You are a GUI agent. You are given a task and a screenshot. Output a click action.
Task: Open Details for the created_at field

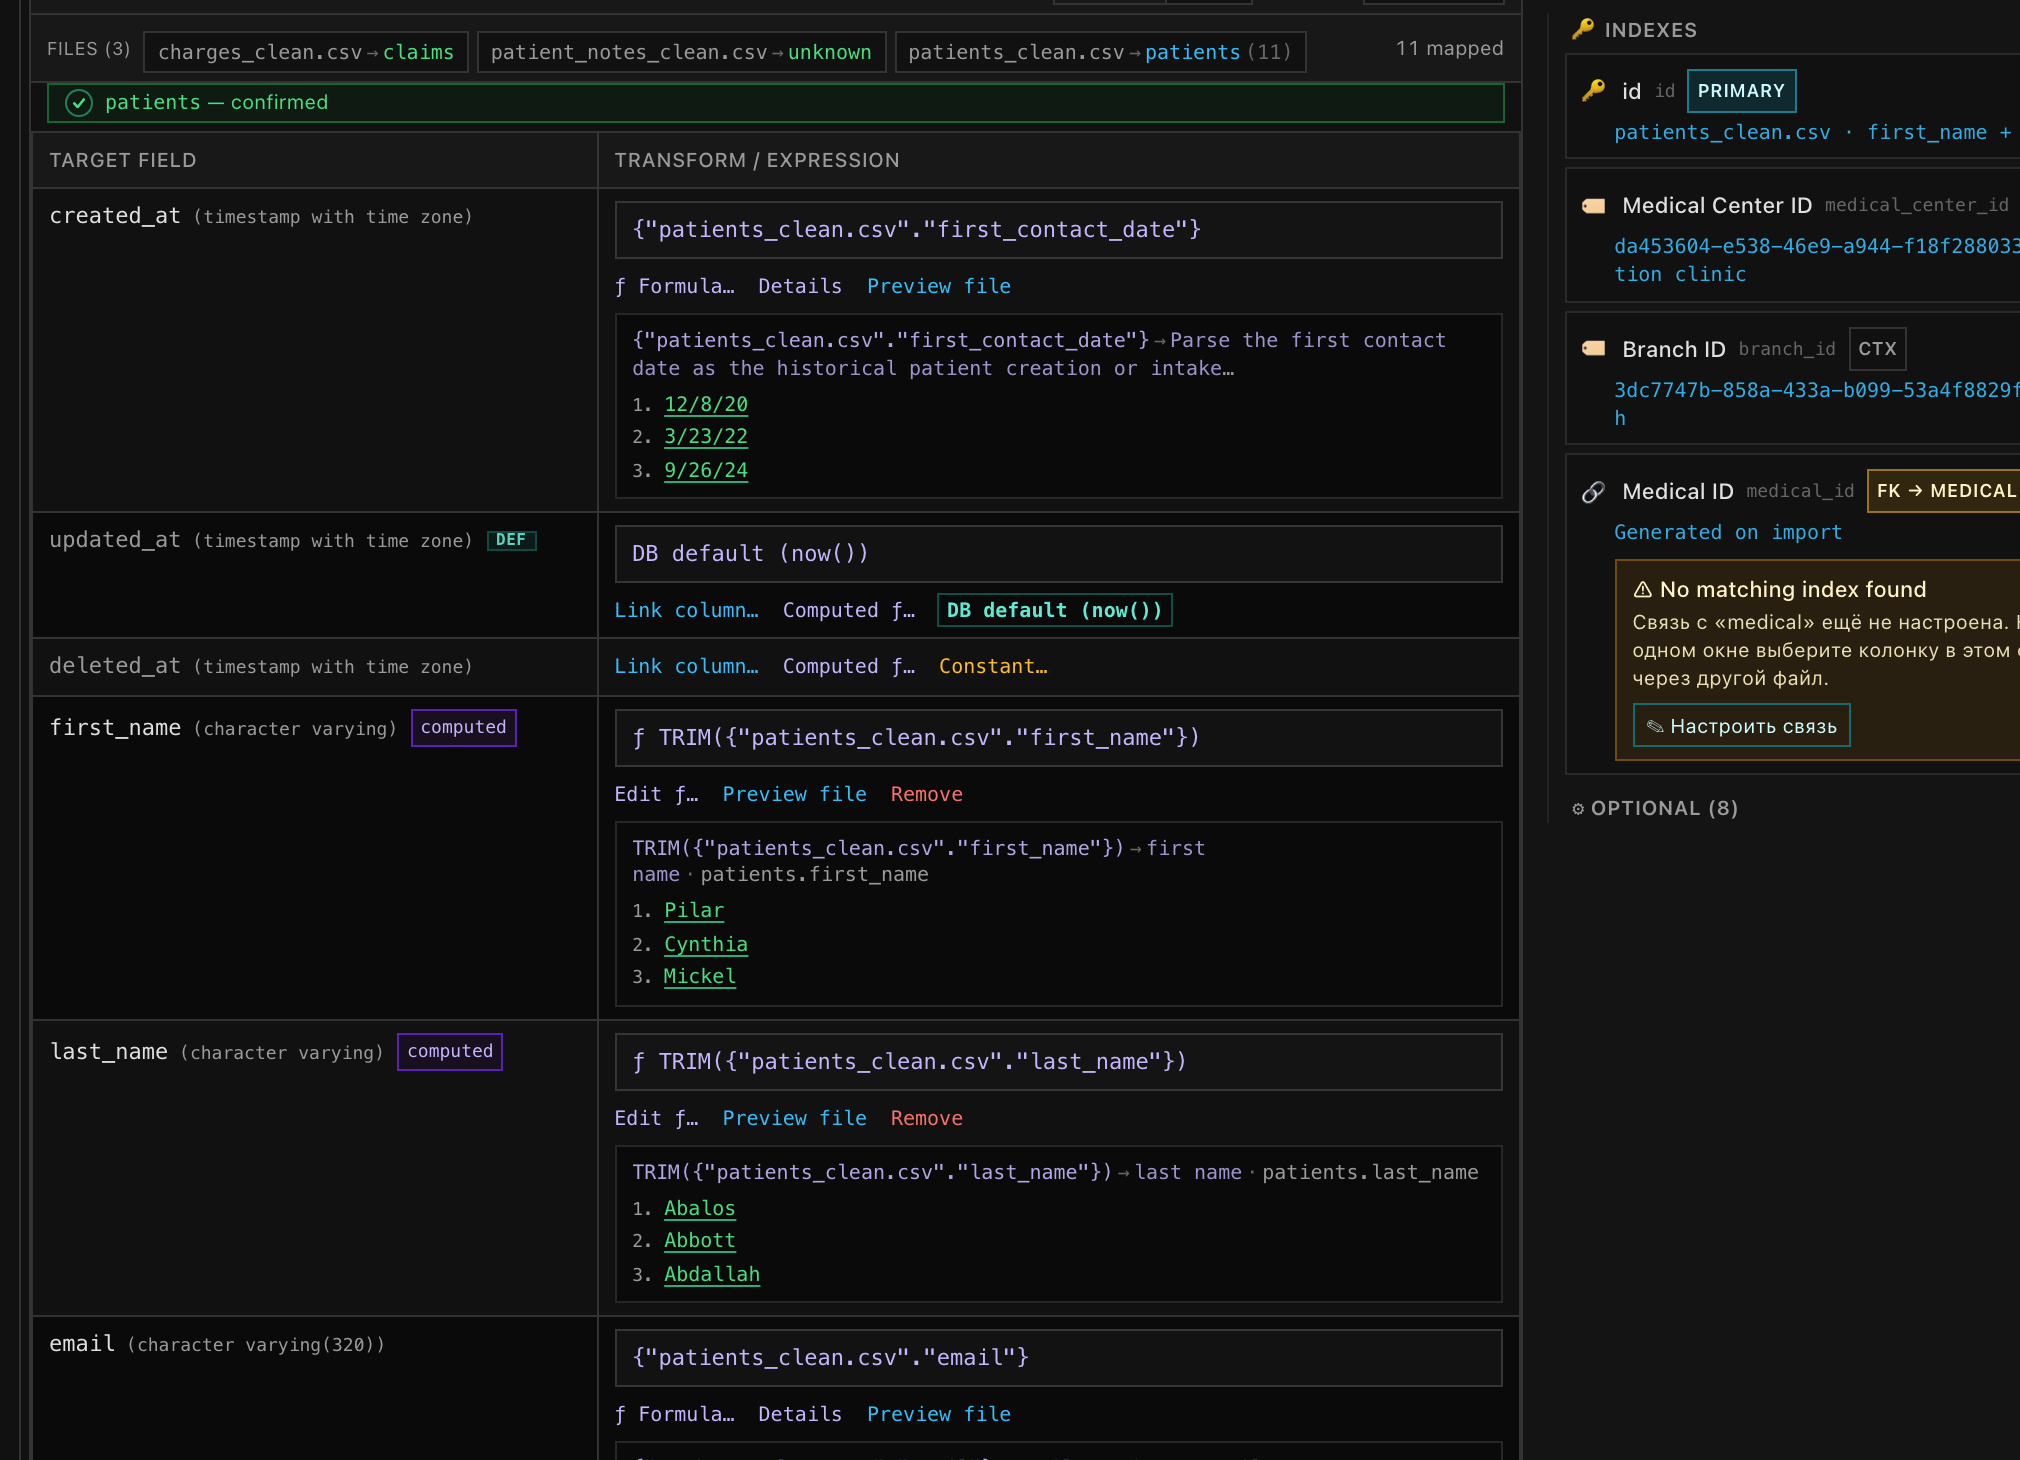click(x=800, y=286)
